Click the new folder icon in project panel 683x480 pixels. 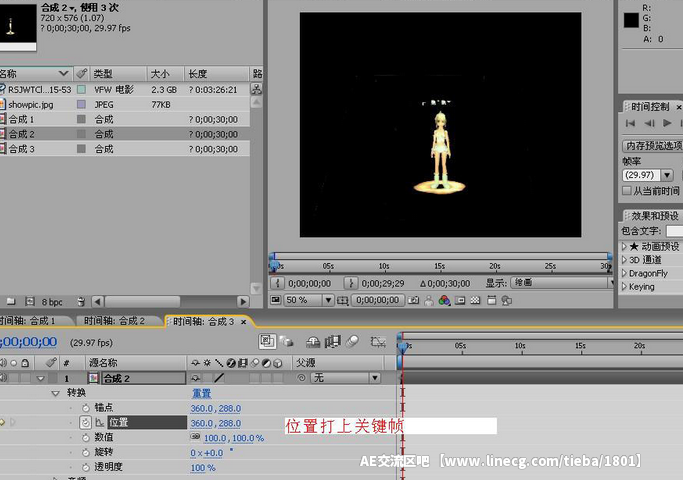(x=11, y=301)
